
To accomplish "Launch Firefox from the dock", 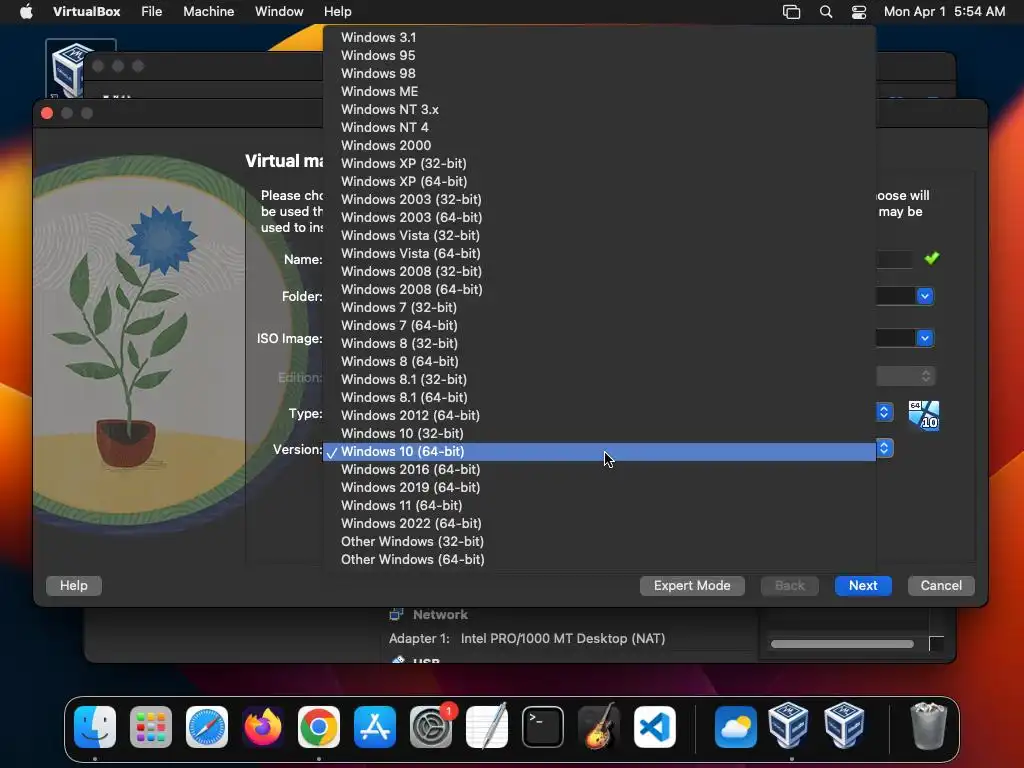I will click(263, 727).
